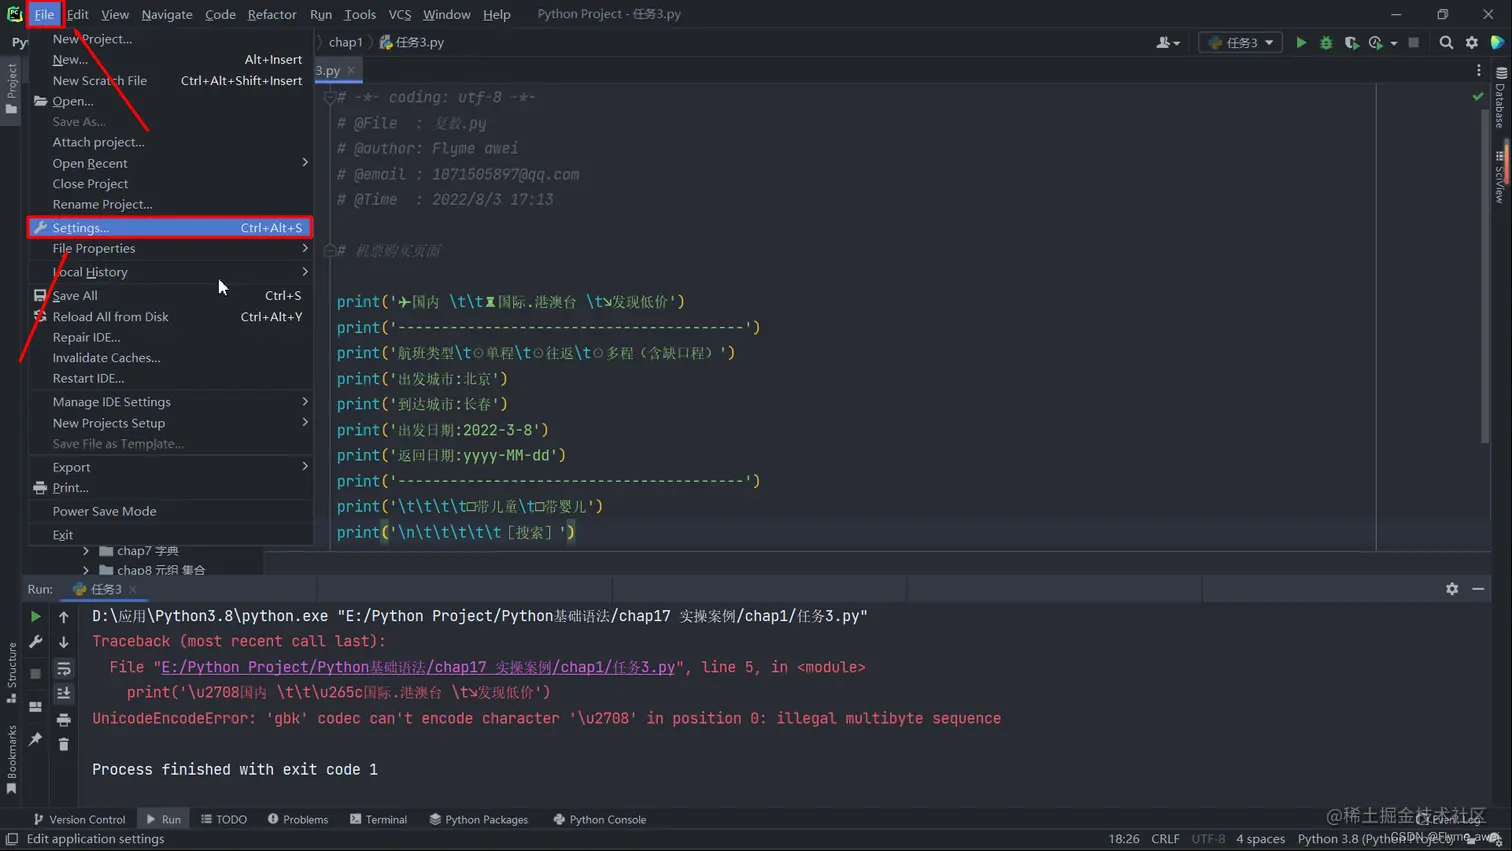Switch to the Terminal tool tab
The image size is (1512, 851).
pyautogui.click(x=378, y=819)
